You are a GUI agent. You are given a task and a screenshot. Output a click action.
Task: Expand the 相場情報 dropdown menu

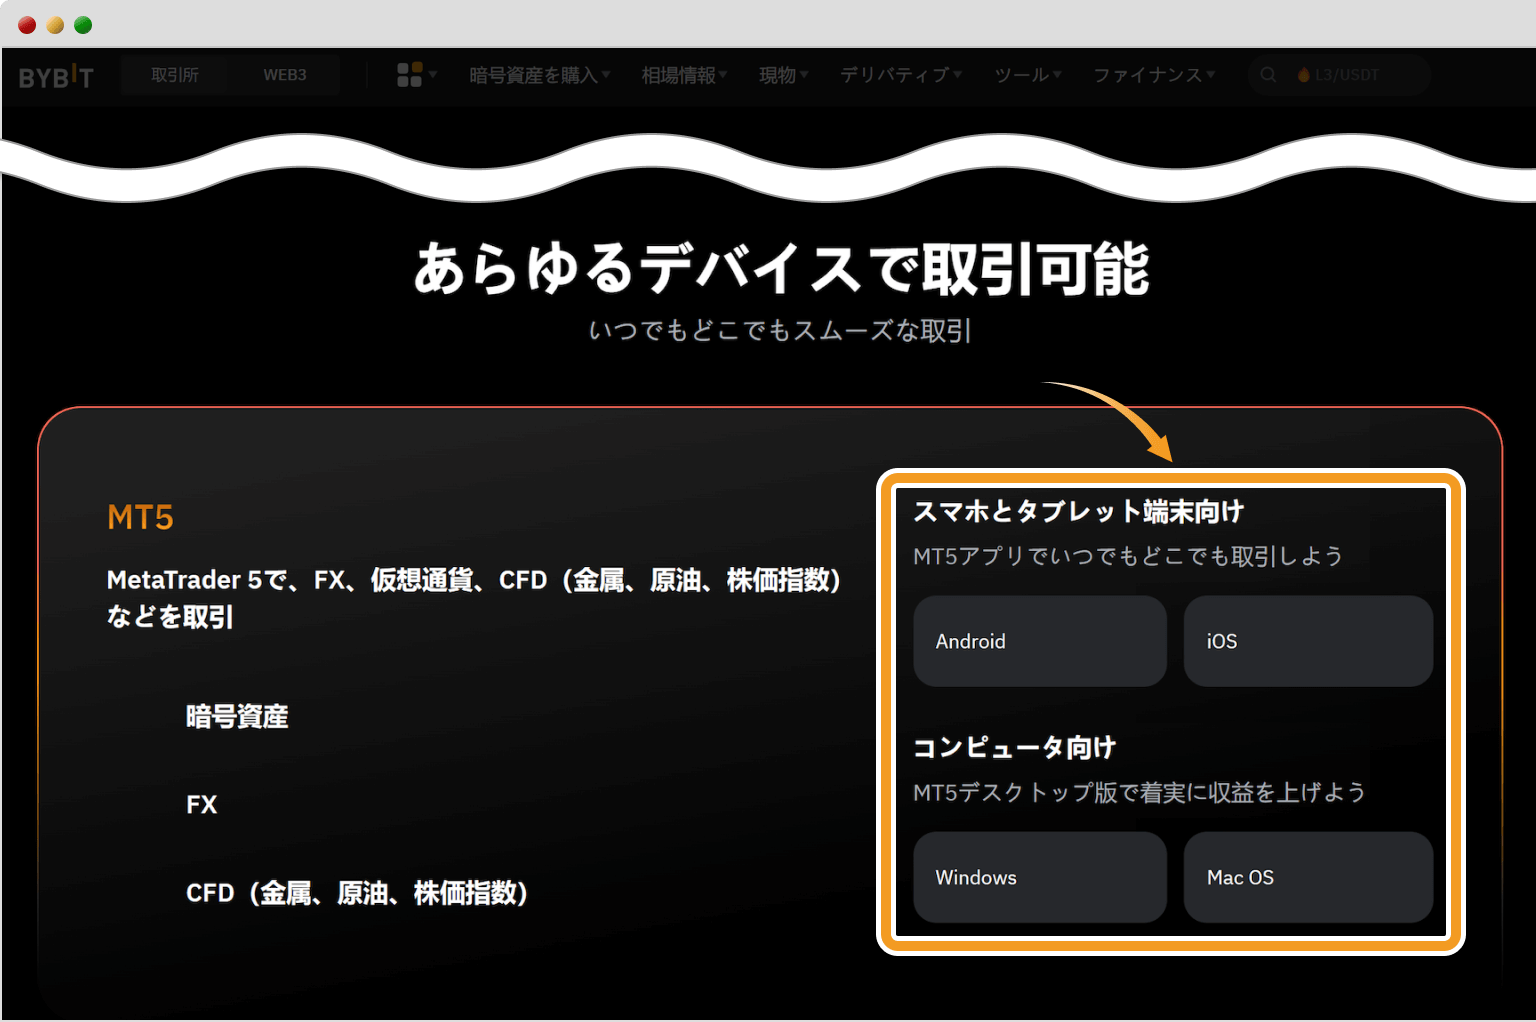pos(685,75)
